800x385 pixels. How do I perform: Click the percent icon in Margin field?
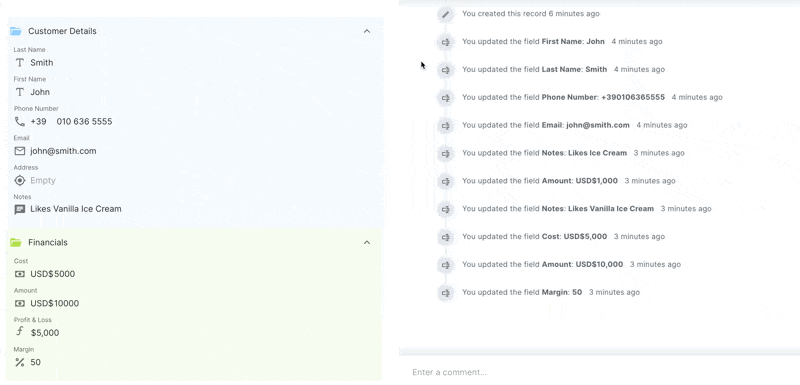click(x=19, y=362)
